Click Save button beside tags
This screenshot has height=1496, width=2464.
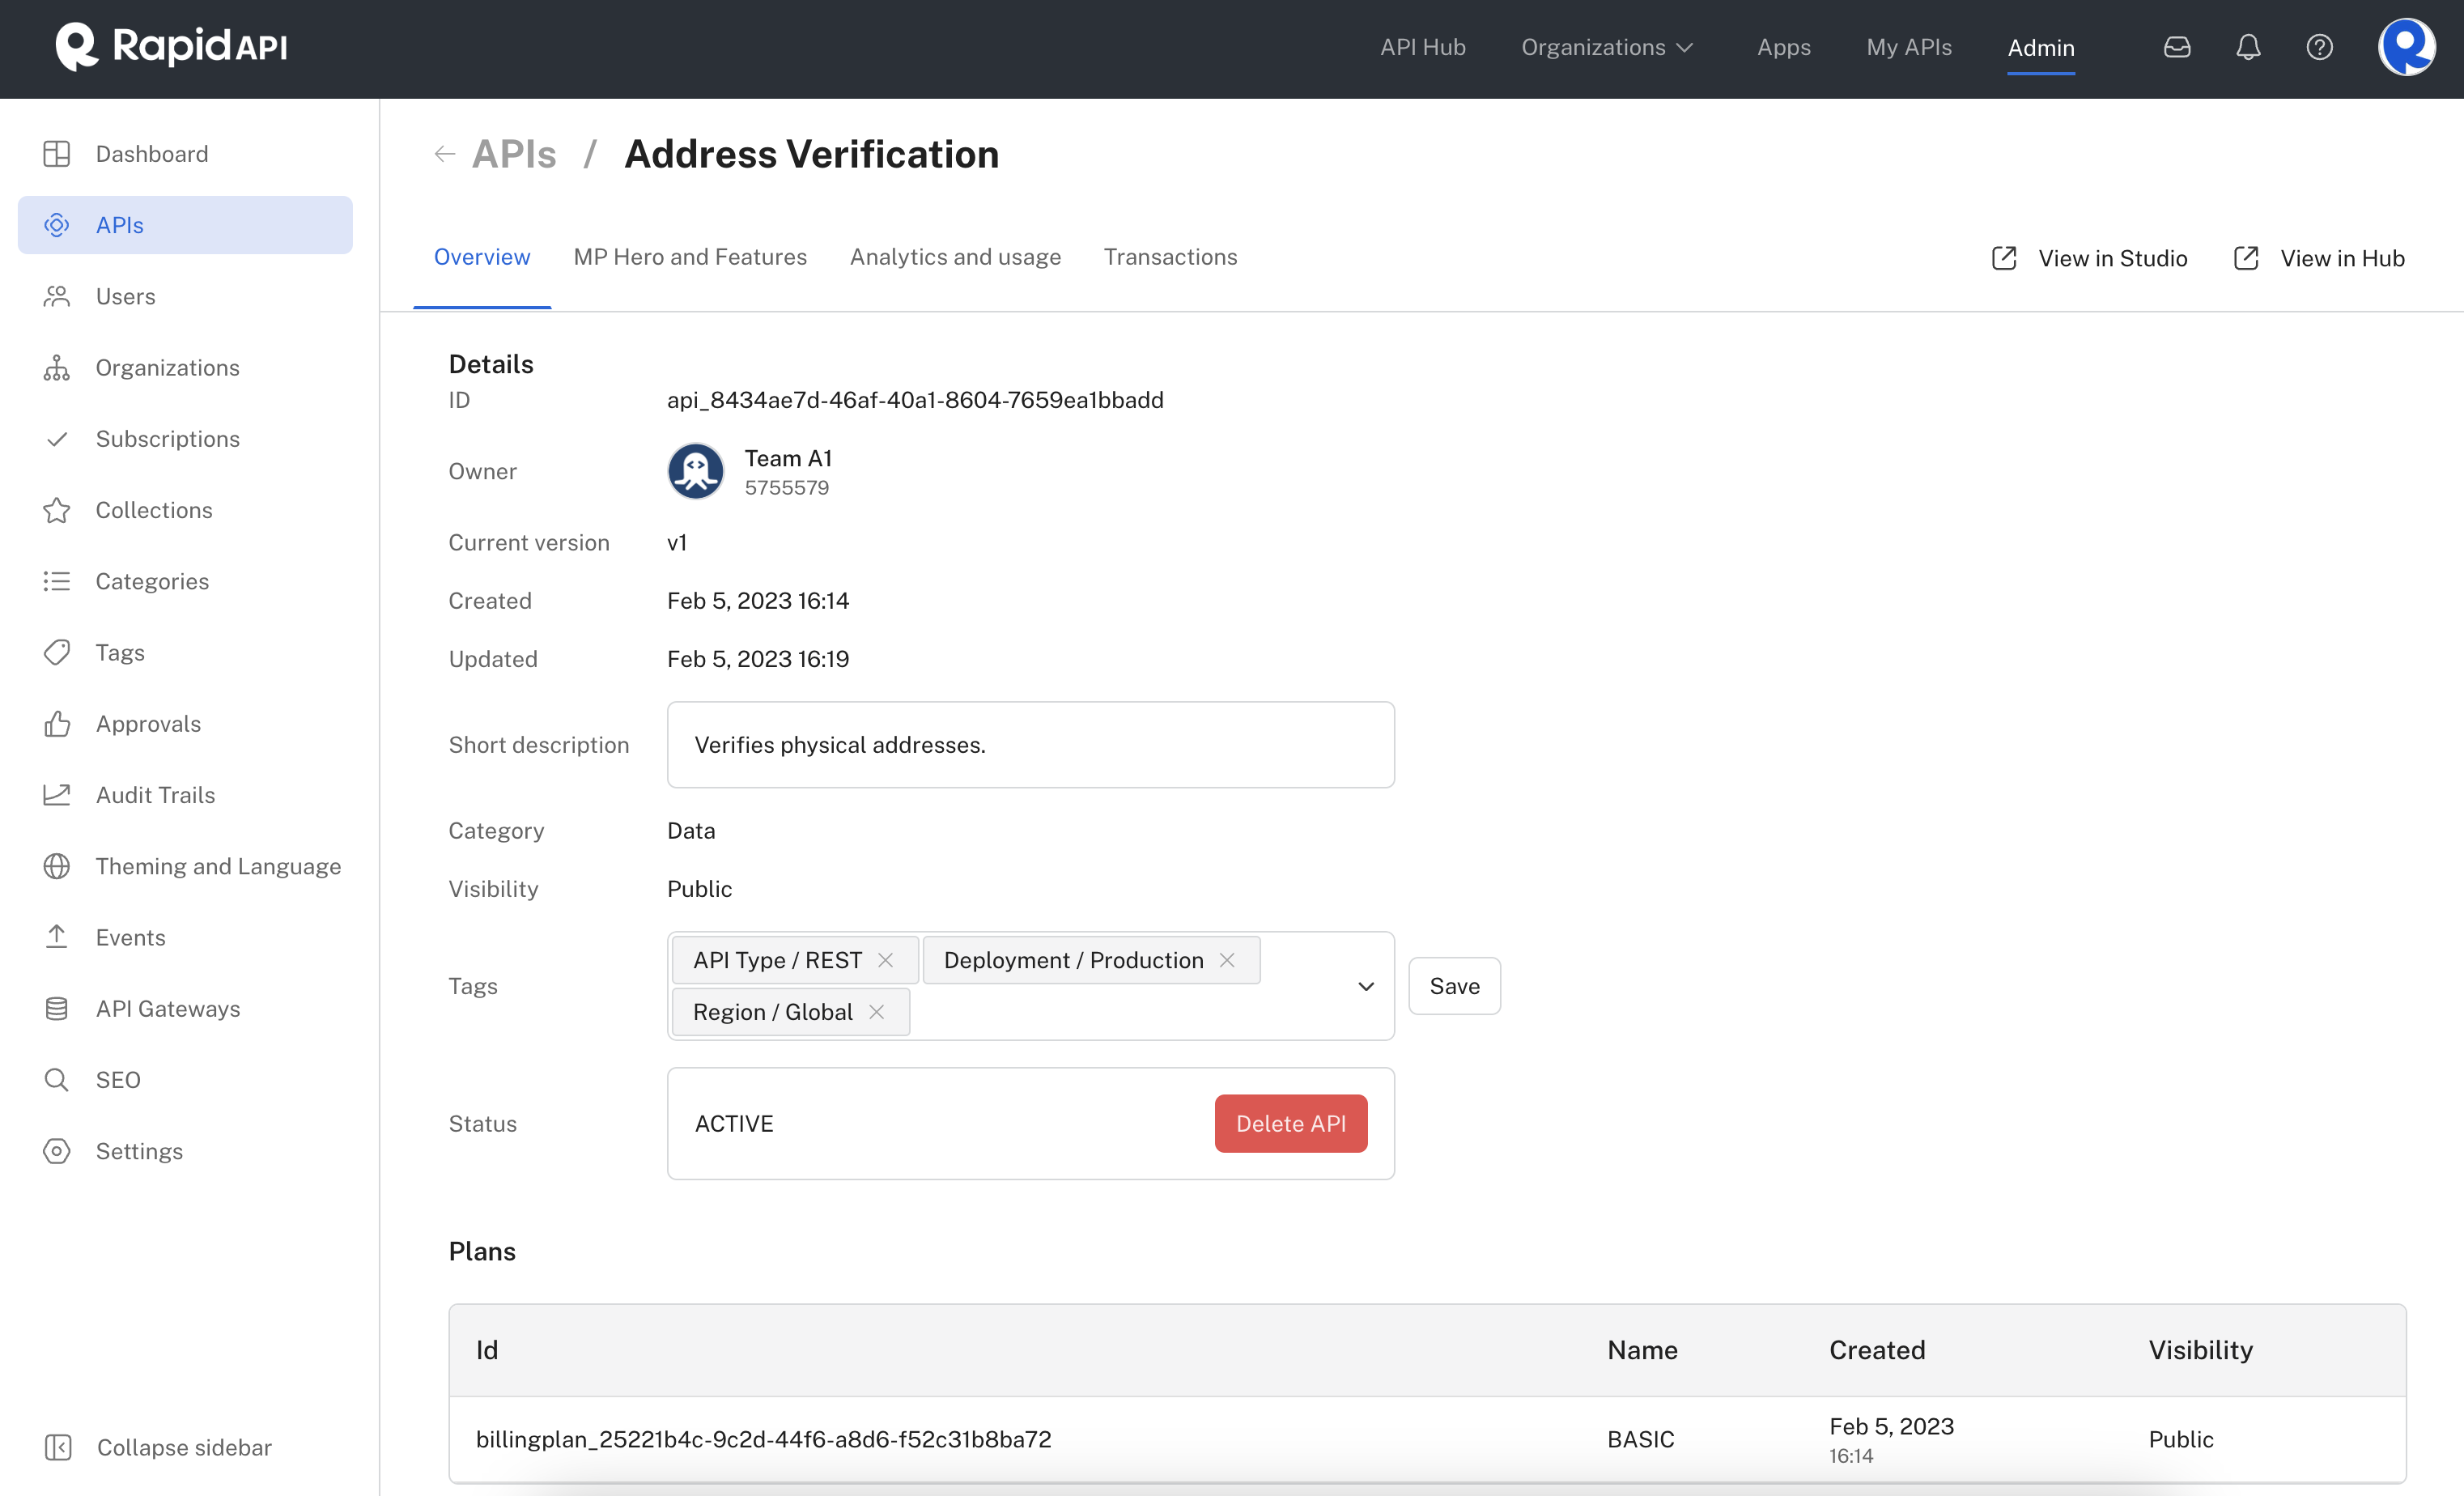[x=1454, y=986]
